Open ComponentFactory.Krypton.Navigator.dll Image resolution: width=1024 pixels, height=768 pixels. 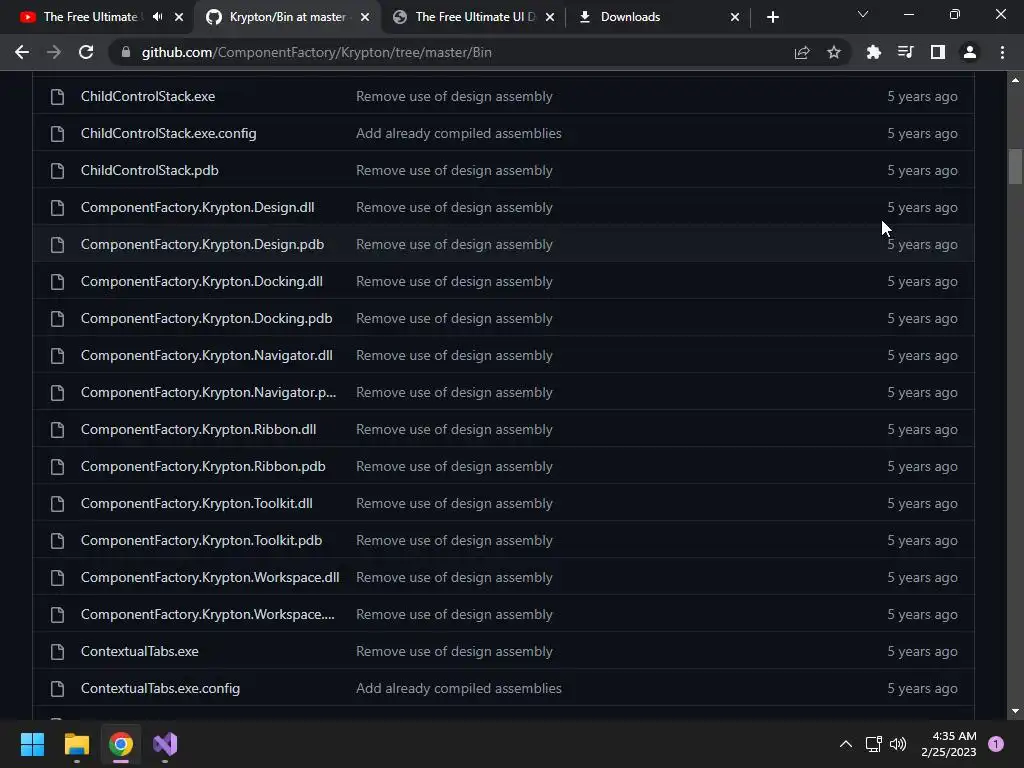206,355
